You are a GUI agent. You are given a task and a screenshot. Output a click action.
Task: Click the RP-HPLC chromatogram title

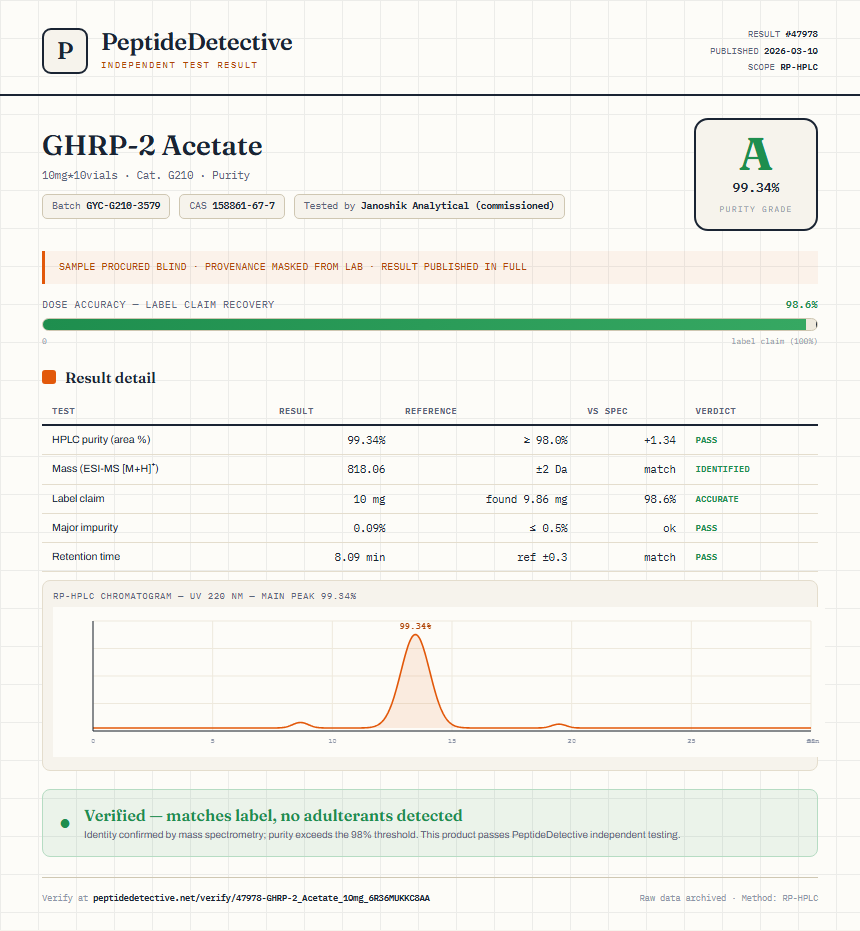tap(204, 596)
